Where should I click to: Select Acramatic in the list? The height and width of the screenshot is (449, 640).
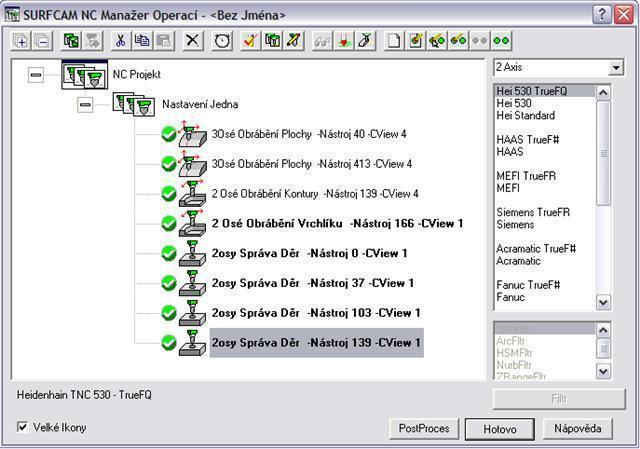544,261
